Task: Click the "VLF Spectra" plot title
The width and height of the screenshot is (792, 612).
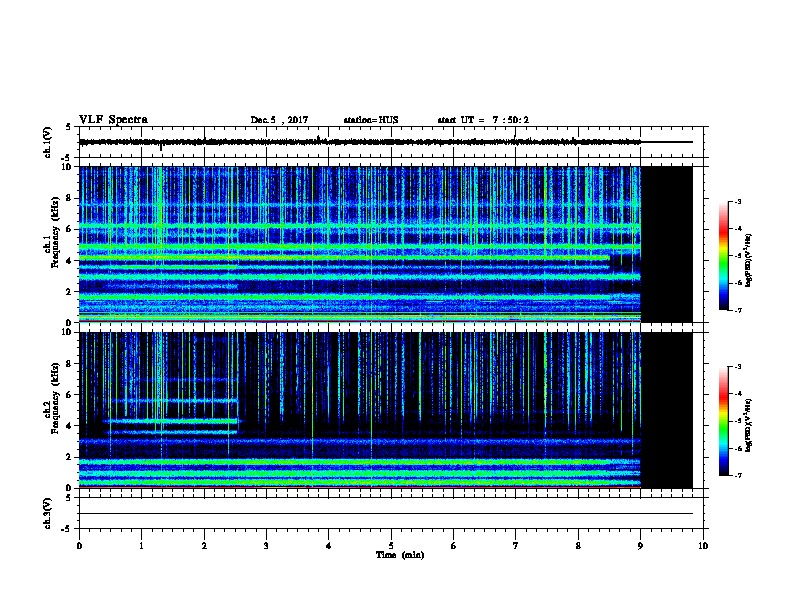Action: (113, 120)
